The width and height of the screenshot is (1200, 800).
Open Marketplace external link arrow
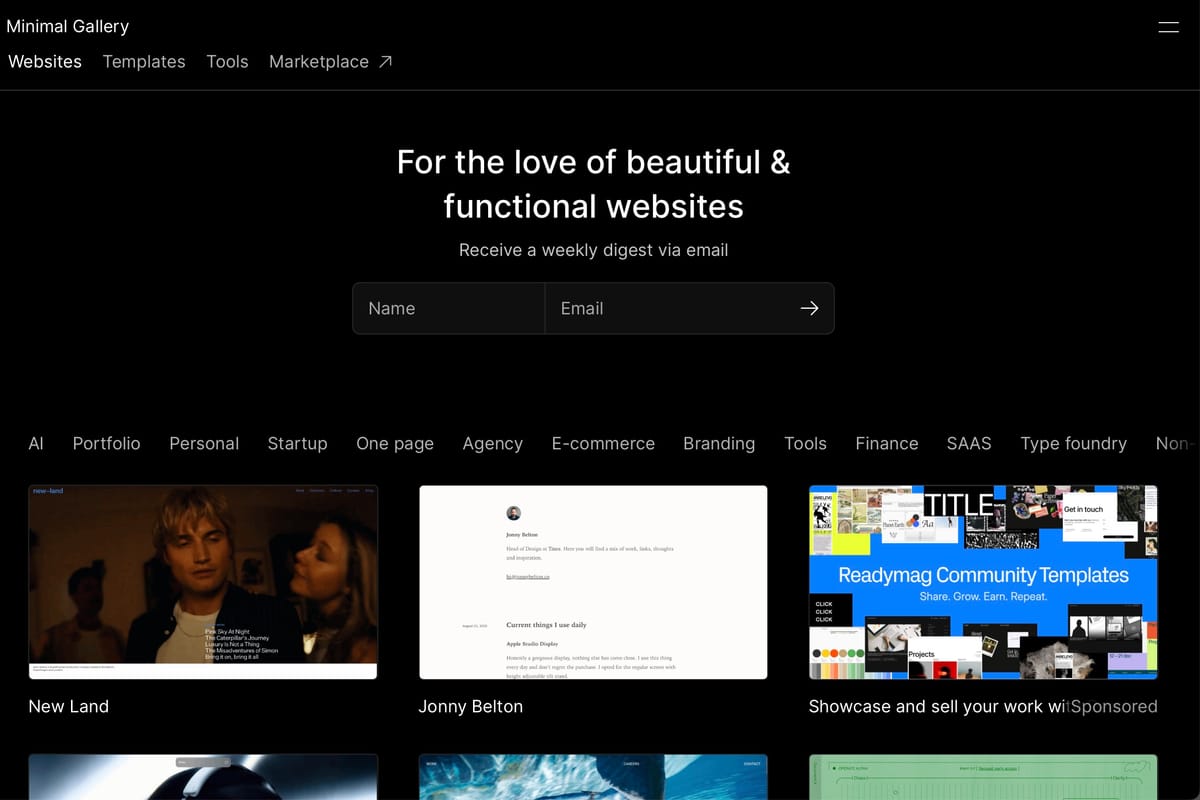(x=385, y=61)
